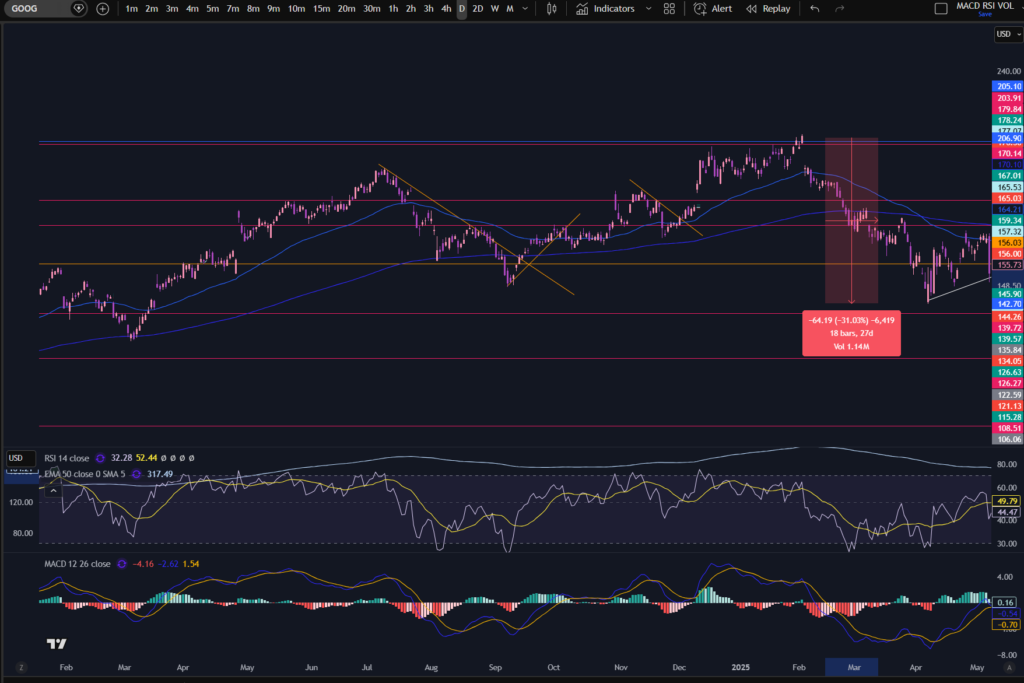Viewport: 1024px width, 683px height.
Task: Click the symbol status shield icon next to GOOG
Action: (78, 8)
